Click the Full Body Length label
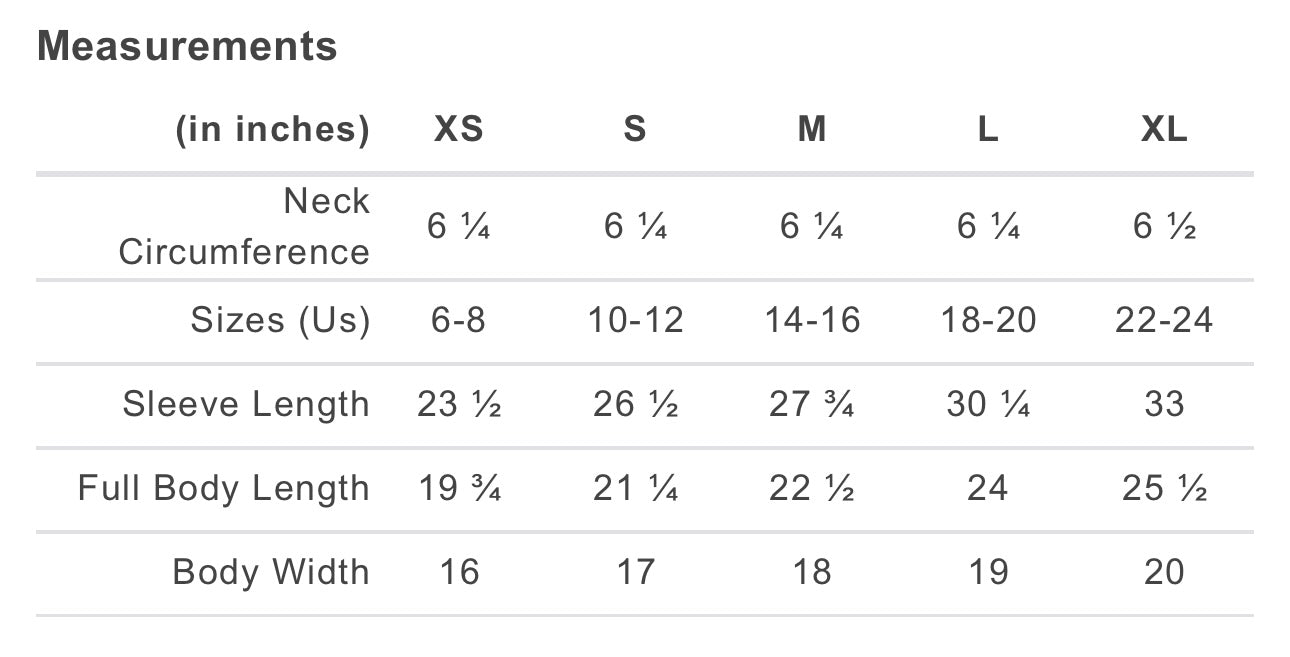The image size is (1290, 657). (224, 488)
